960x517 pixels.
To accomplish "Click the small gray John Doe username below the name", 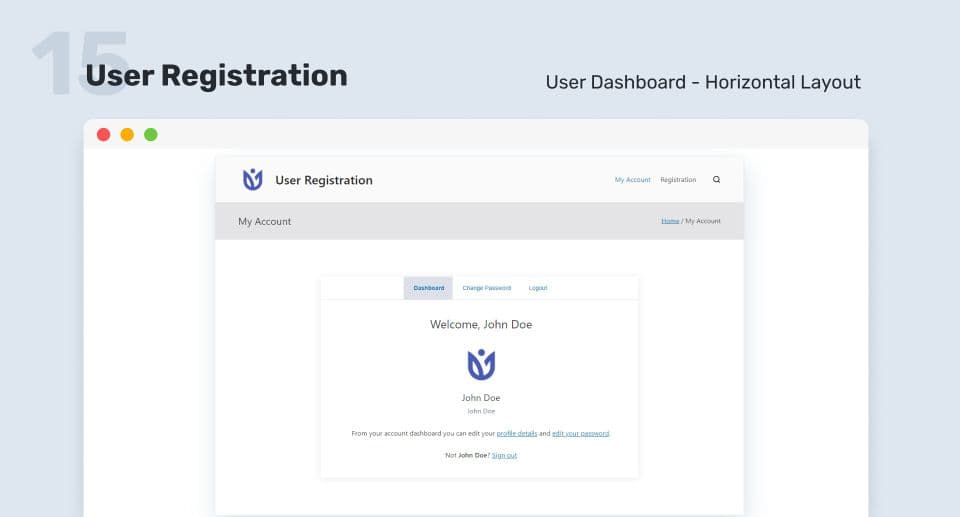I will click(x=481, y=411).
